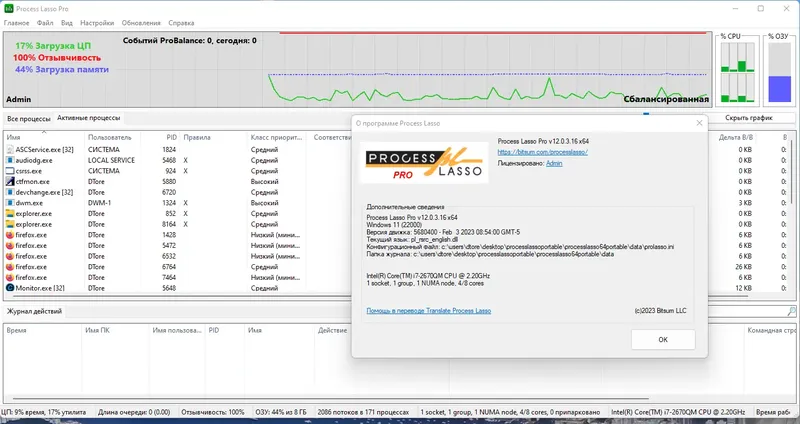Viewport: 800px width, 424px height.
Task: Click the audiodg.exe process icon
Action: 10,160
